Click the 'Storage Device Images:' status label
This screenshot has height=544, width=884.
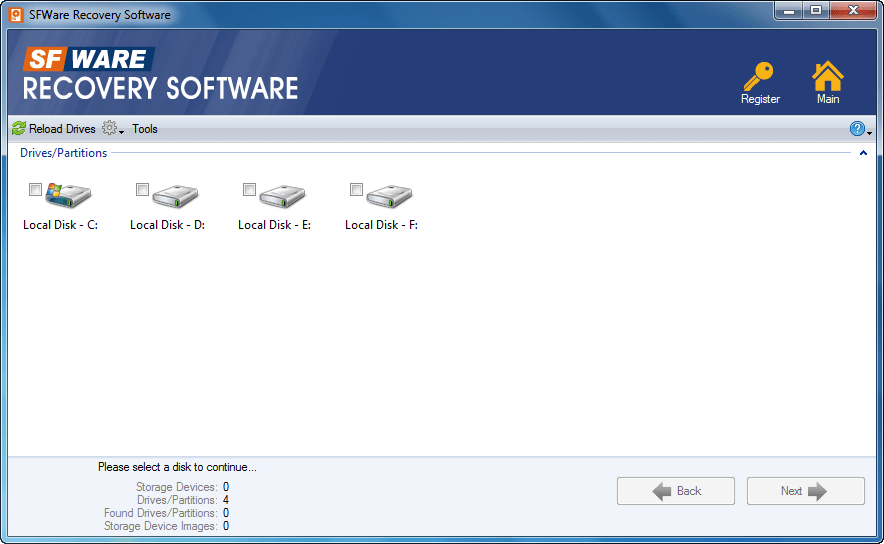pyautogui.click(x=160, y=526)
